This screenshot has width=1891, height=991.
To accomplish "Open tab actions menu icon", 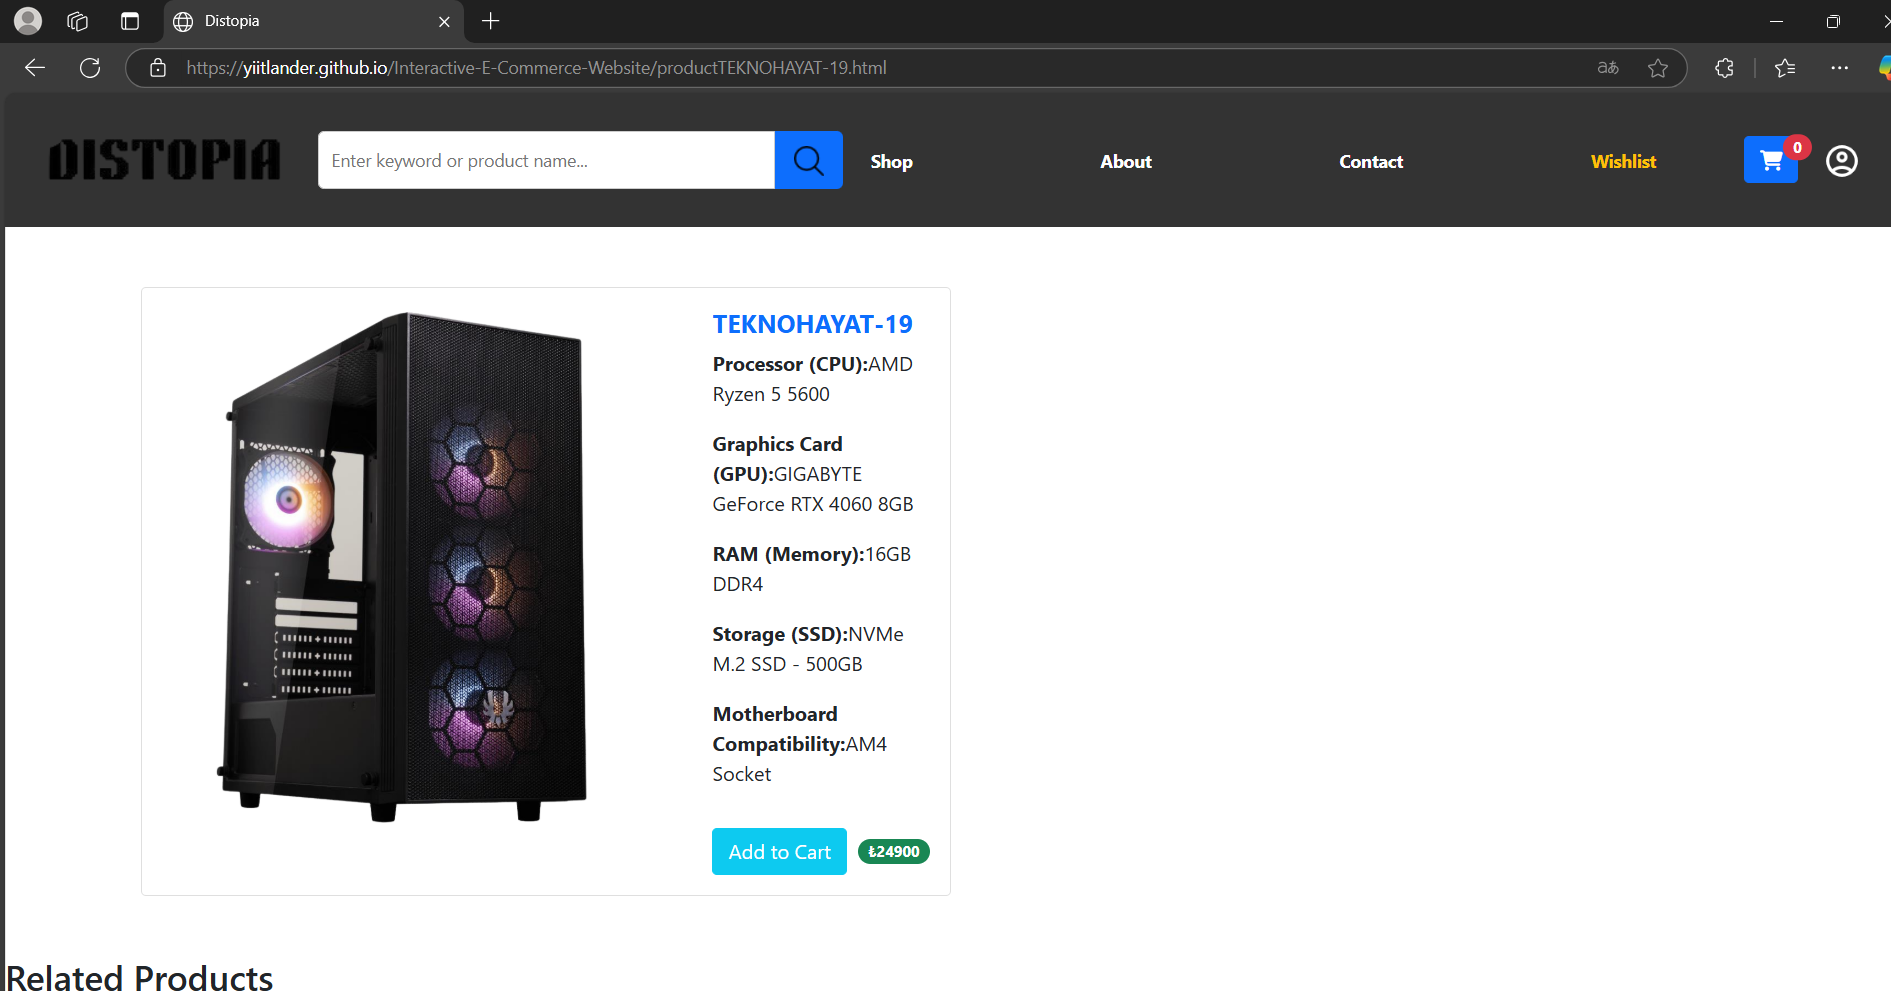I will point(130,21).
